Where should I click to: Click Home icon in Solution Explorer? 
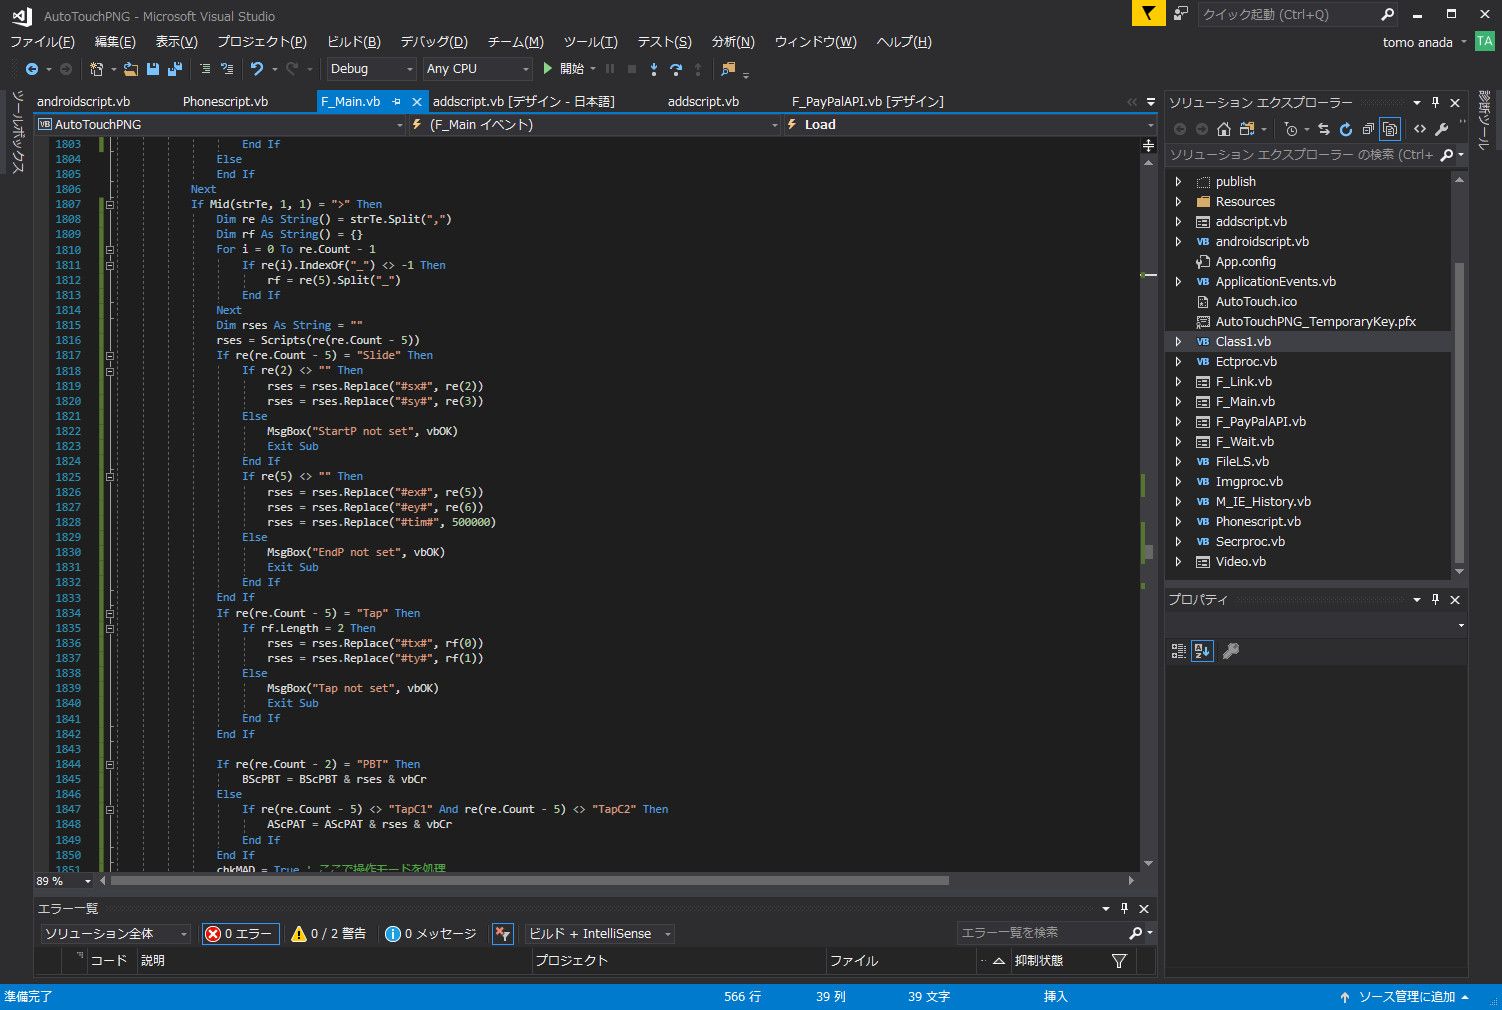click(x=1223, y=129)
